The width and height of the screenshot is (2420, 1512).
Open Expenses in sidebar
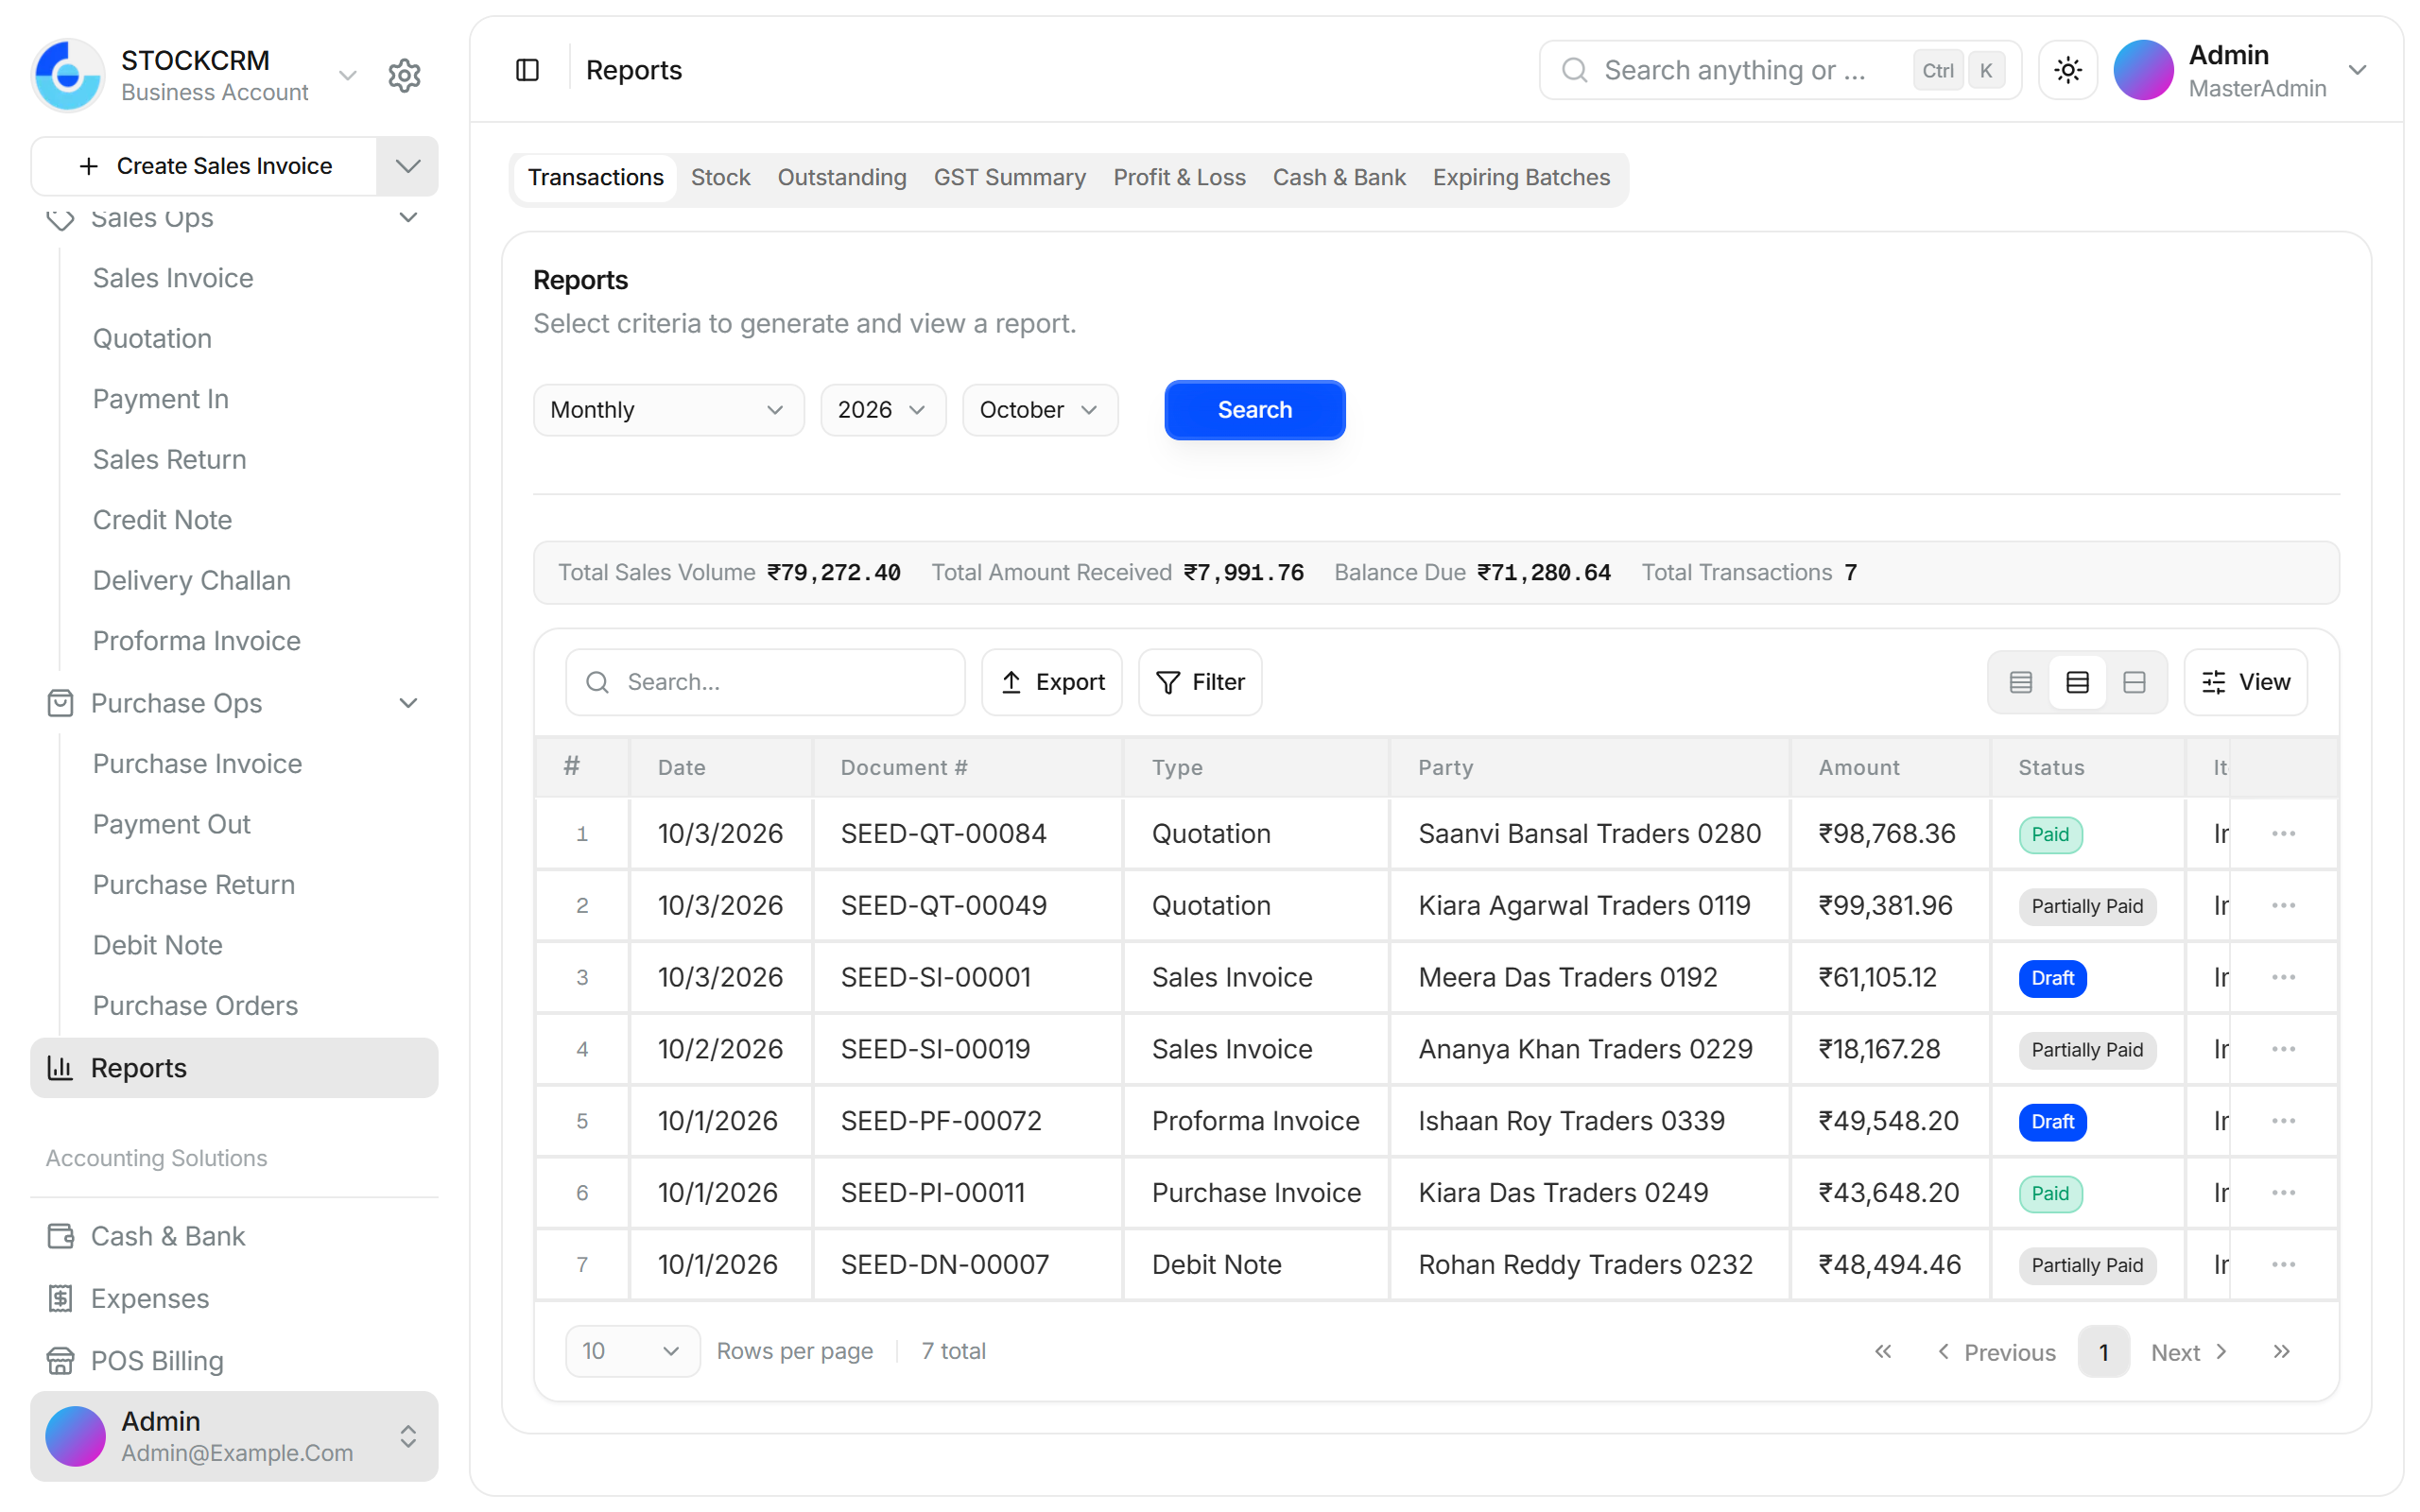click(234, 1298)
